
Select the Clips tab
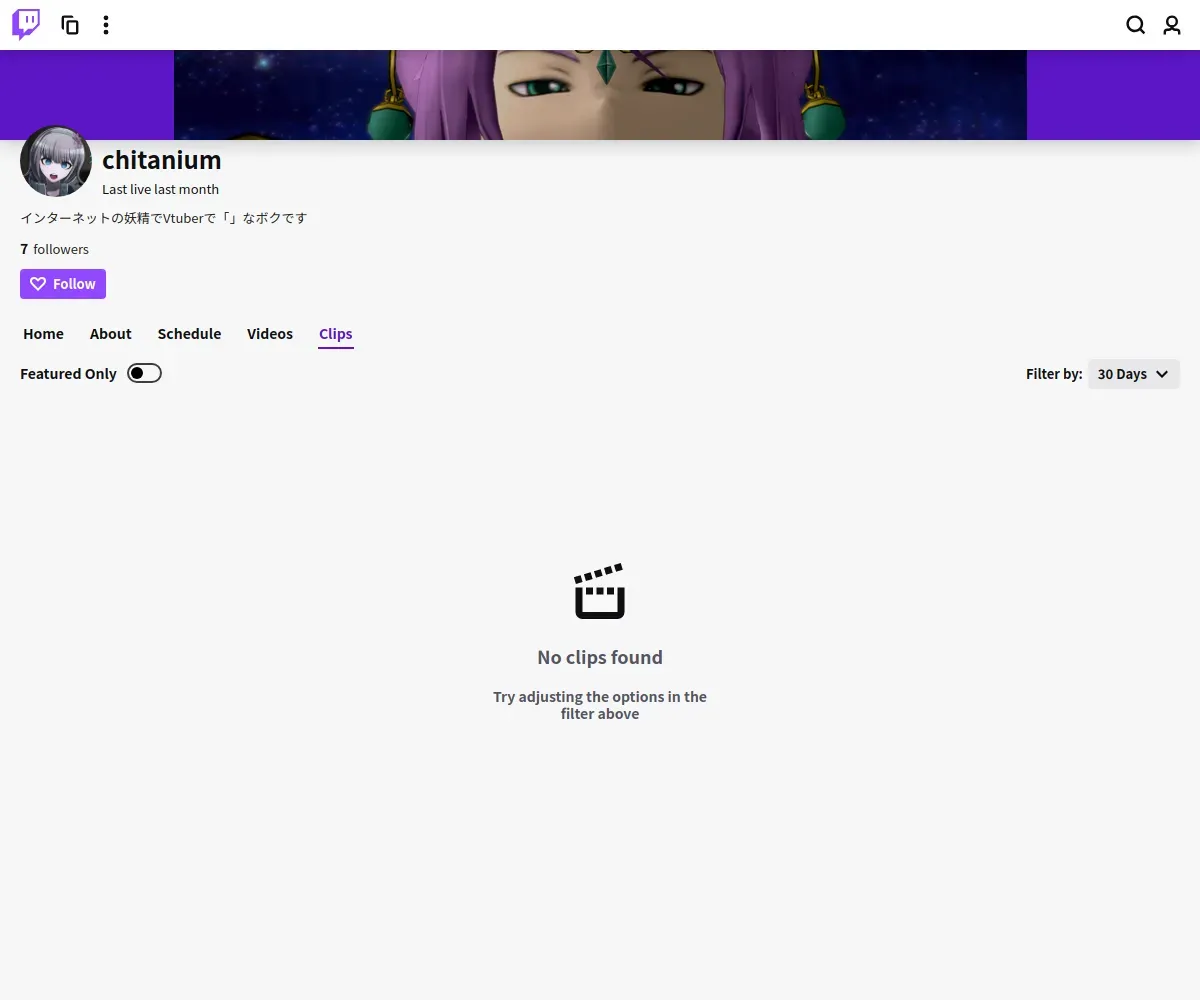(x=336, y=334)
